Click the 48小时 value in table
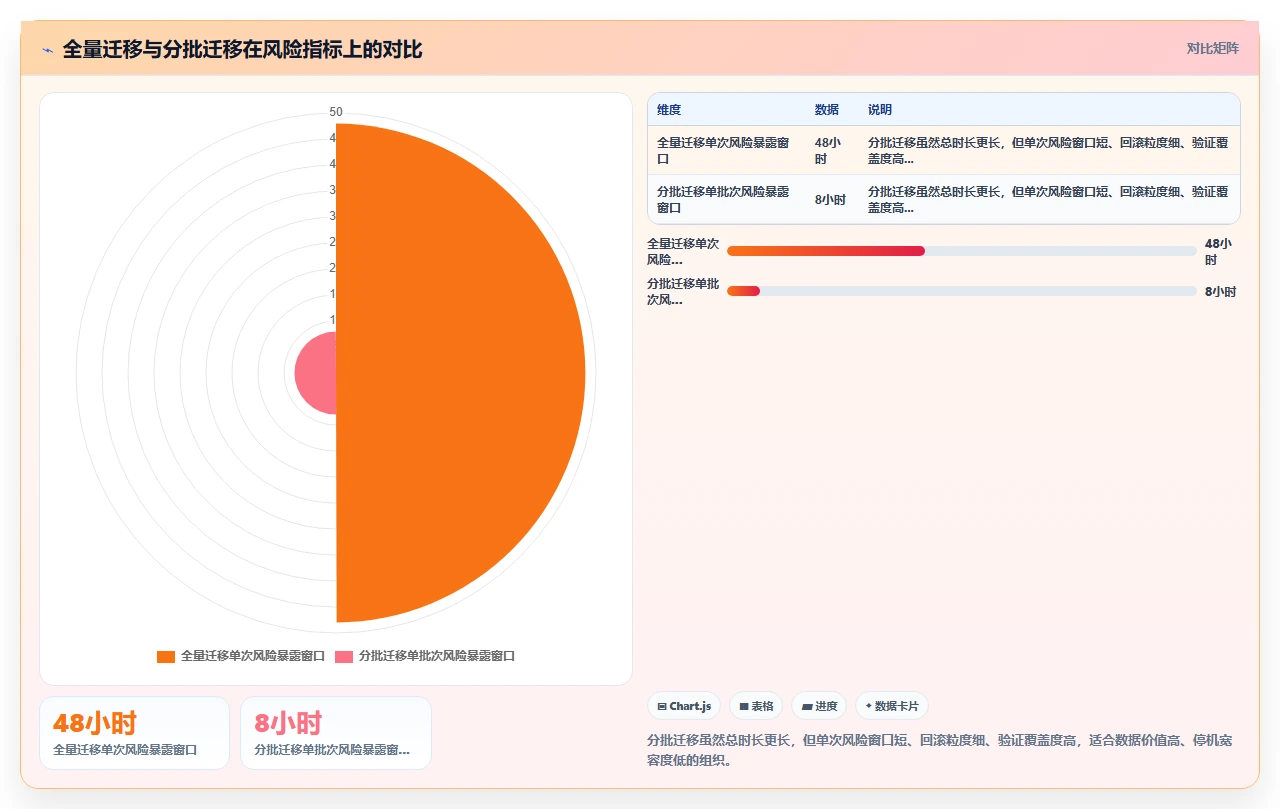This screenshot has width=1280, height=809. point(827,151)
